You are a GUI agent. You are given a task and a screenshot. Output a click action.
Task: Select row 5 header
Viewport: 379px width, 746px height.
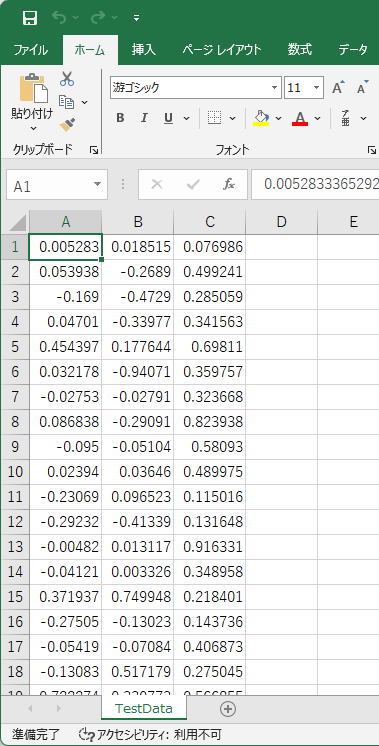point(15,347)
